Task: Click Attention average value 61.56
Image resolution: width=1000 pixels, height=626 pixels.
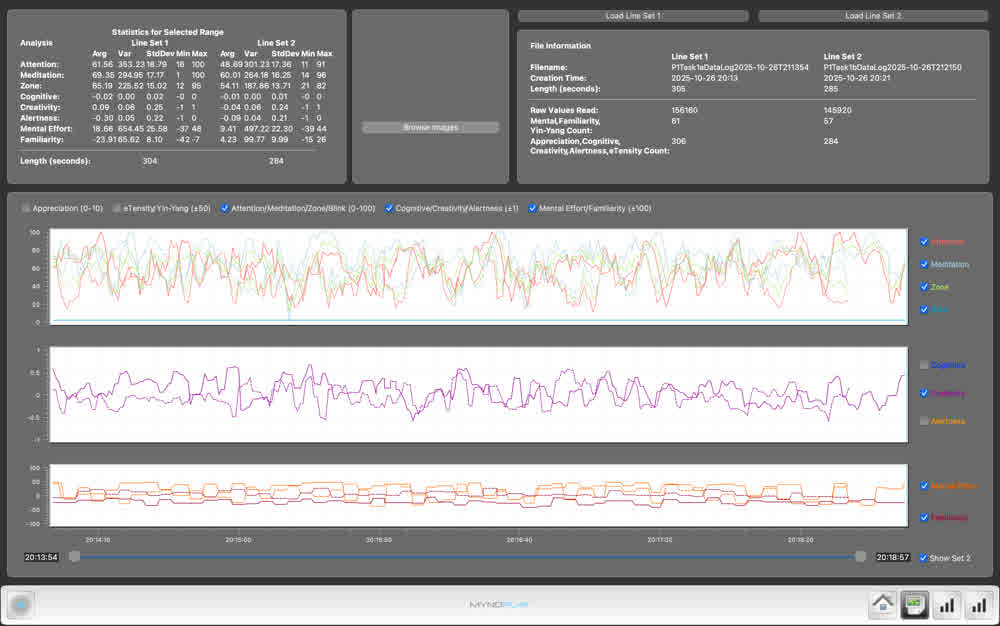Action: coord(103,64)
